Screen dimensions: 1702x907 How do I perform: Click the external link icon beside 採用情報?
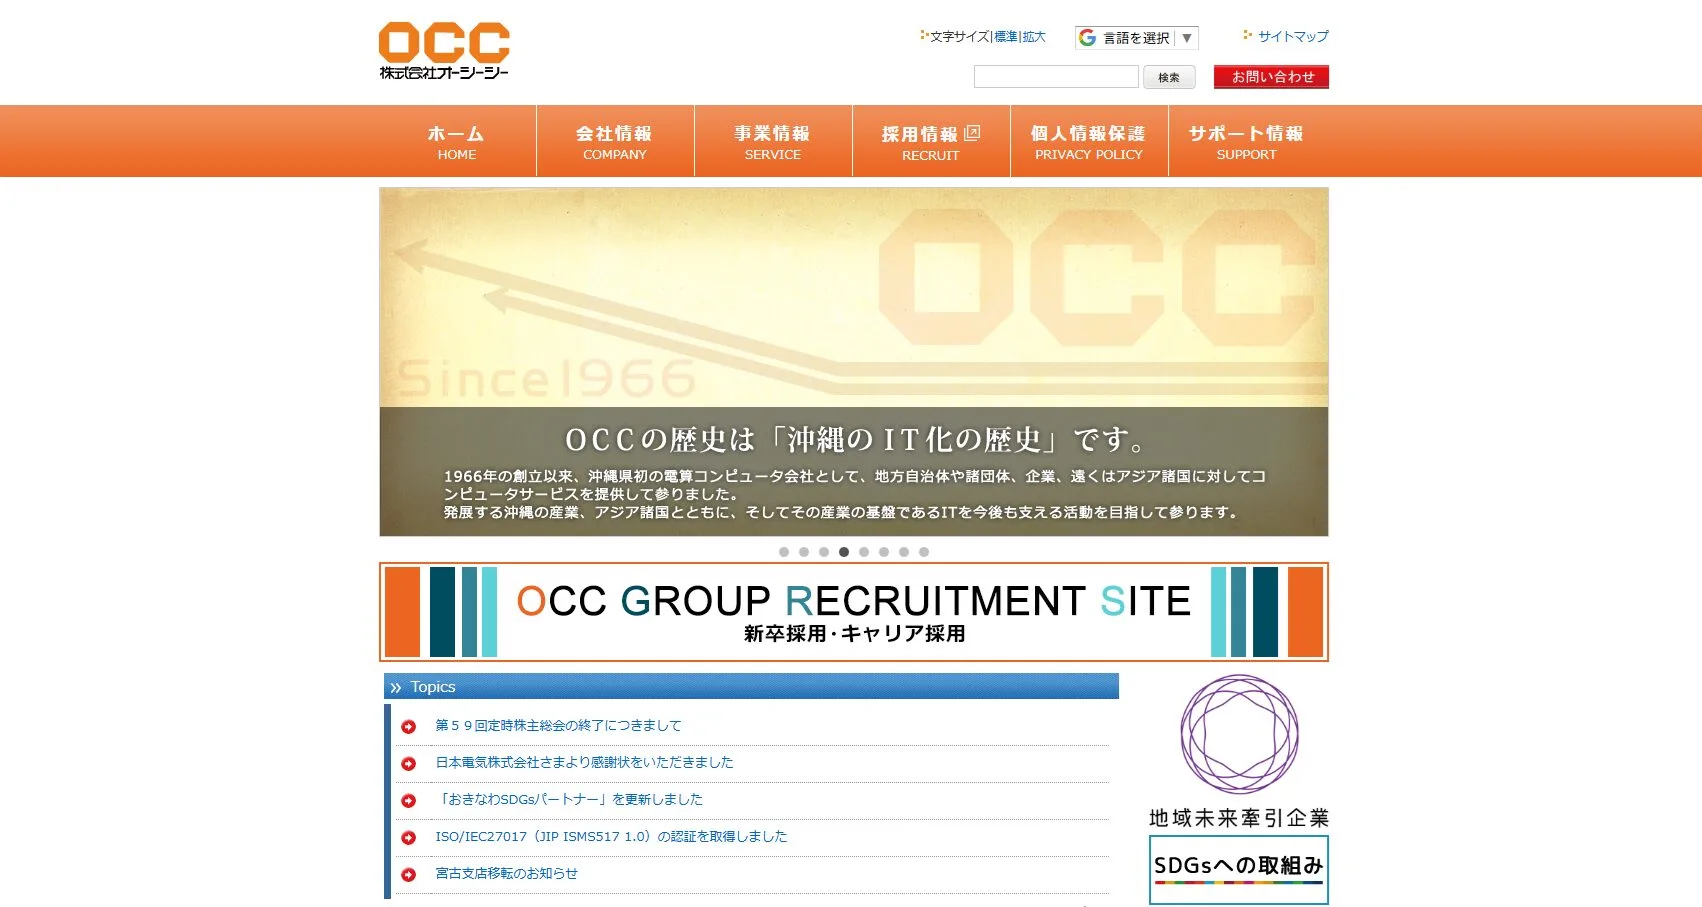coord(974,132)
